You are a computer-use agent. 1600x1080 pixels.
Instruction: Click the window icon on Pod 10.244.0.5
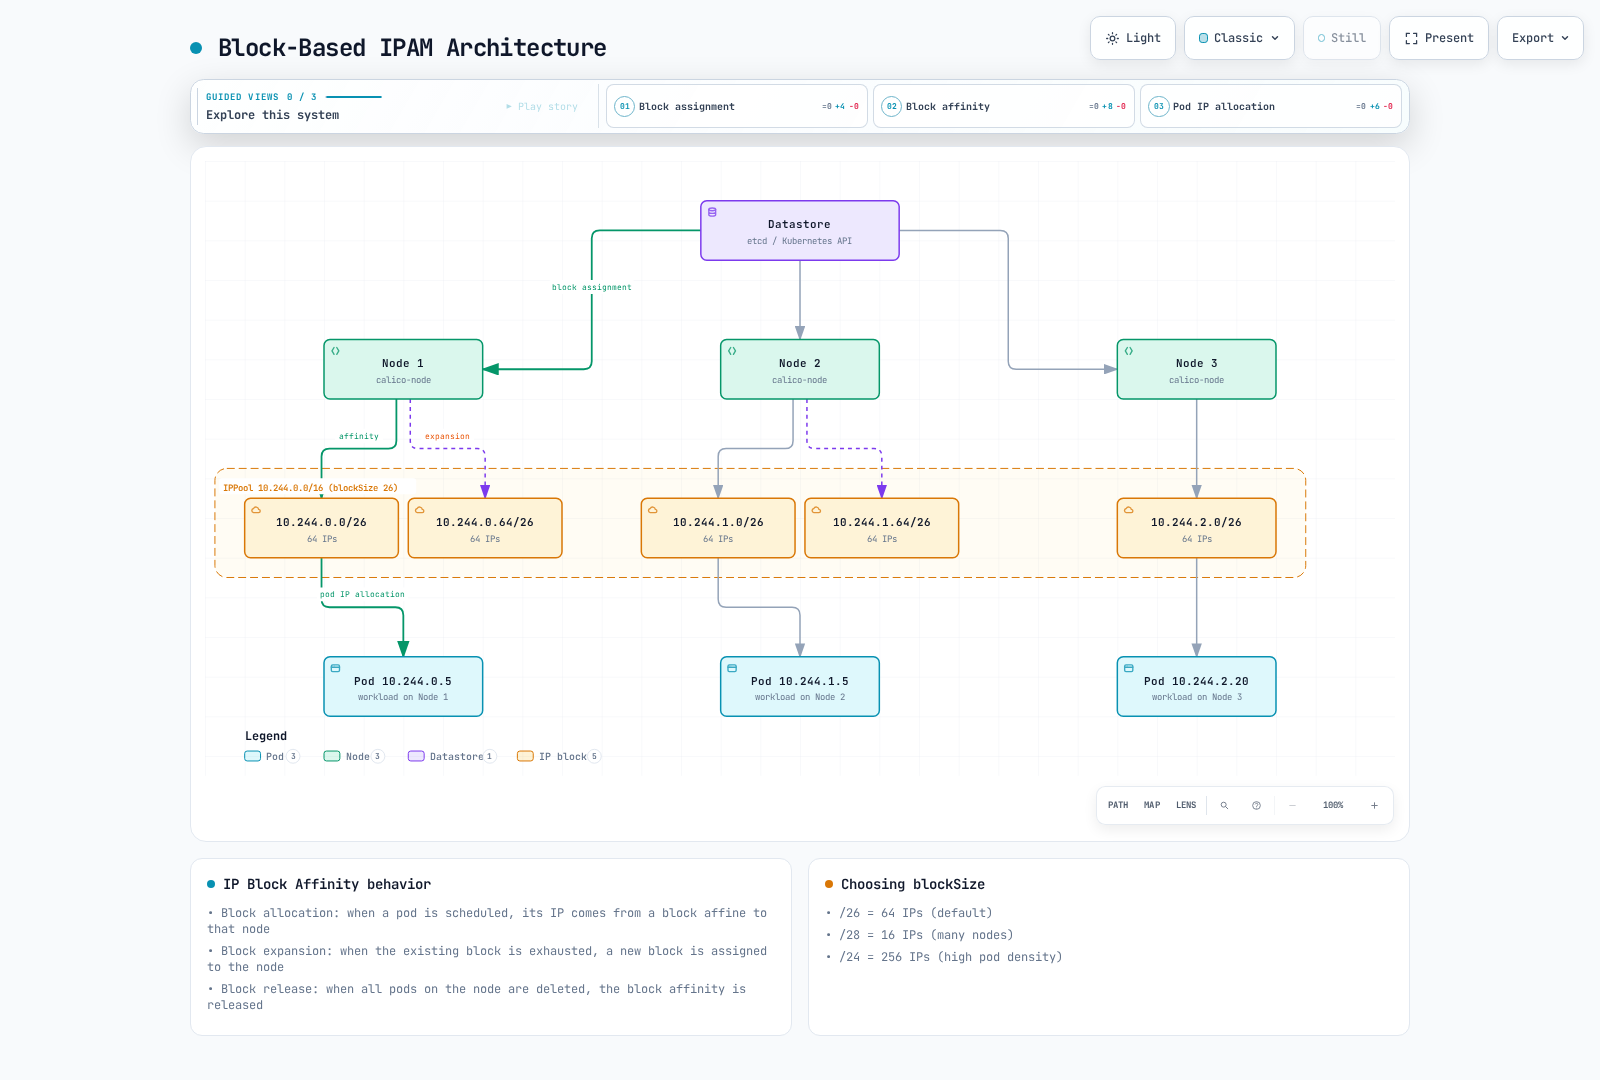[336, 668]
